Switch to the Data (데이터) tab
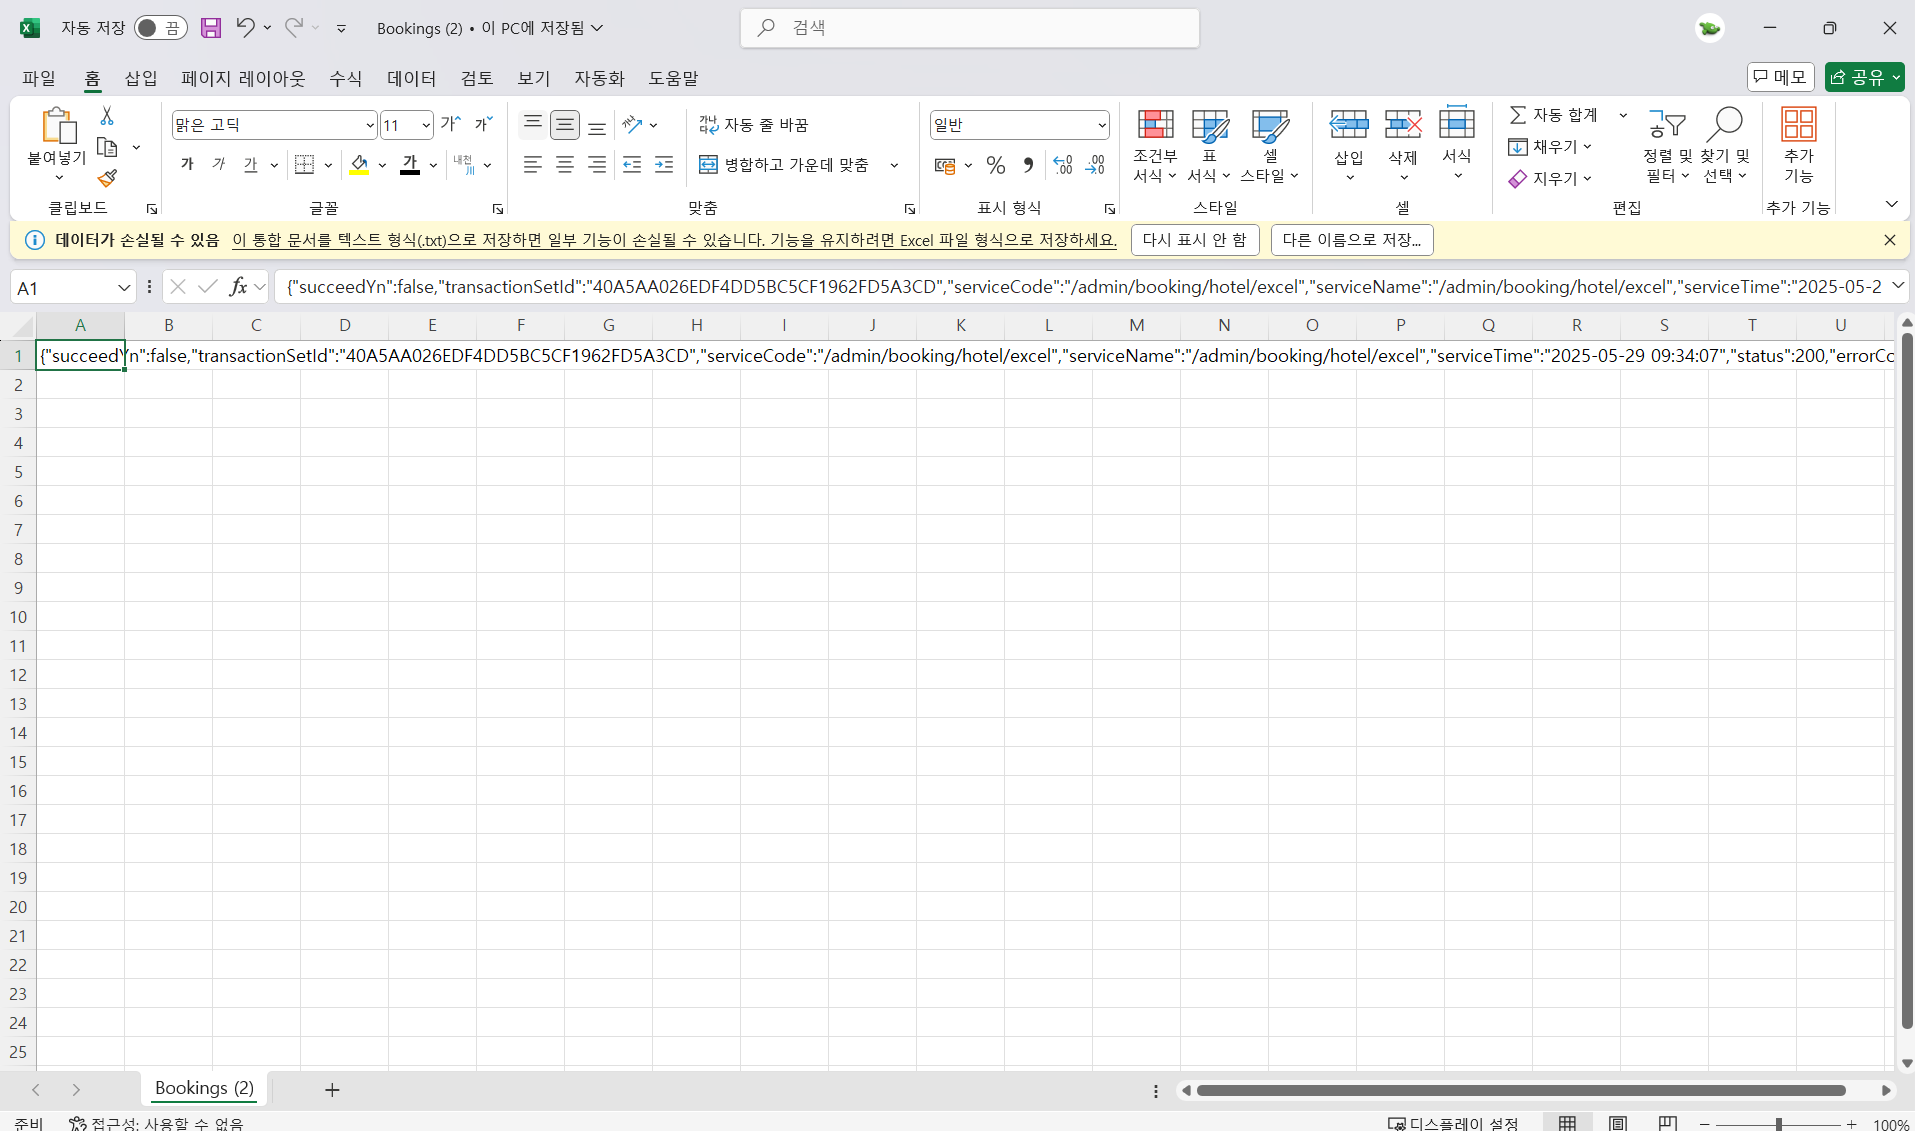Viewport: 1915px width, 1131px height. click(x=411, y=78)
